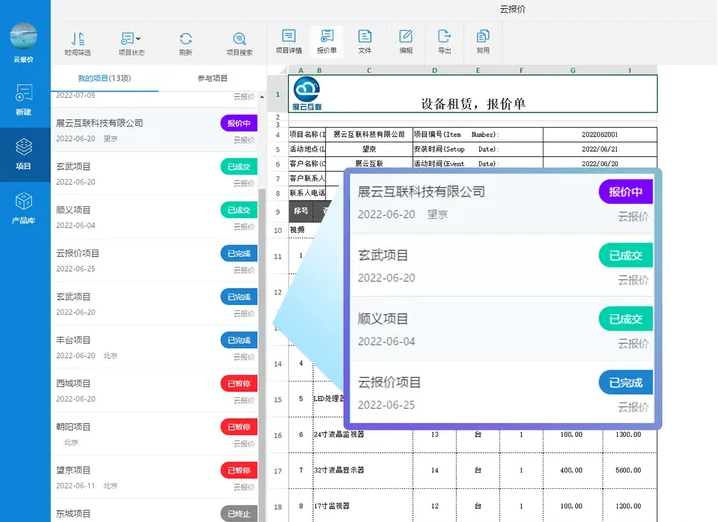Select the 丰台项目 row

pos(154,347)
